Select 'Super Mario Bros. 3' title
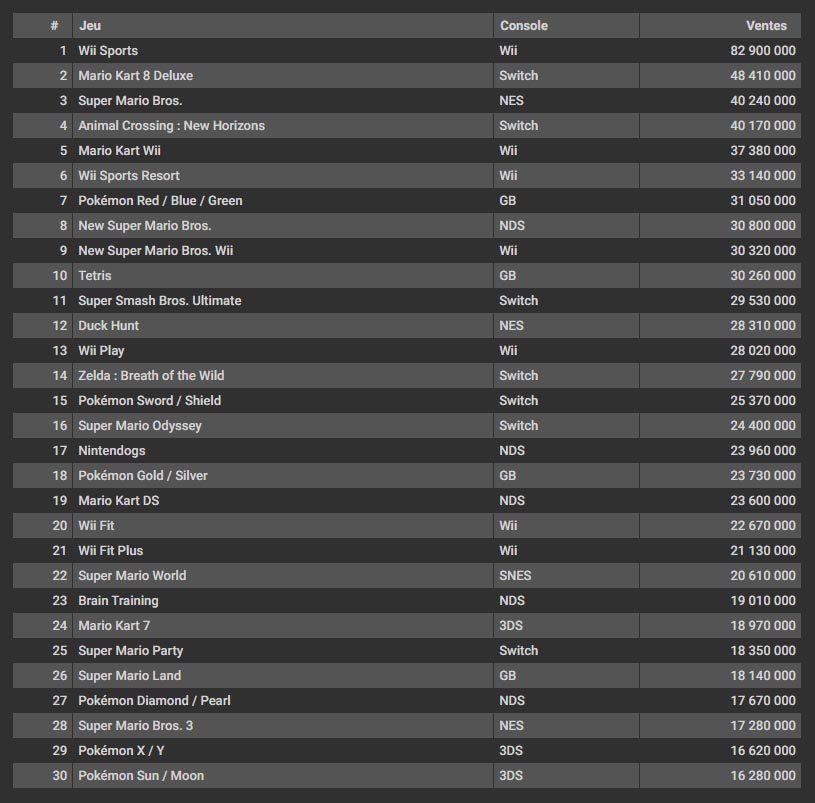This screenshot has width=815, height=803. [x=136, y=726]
